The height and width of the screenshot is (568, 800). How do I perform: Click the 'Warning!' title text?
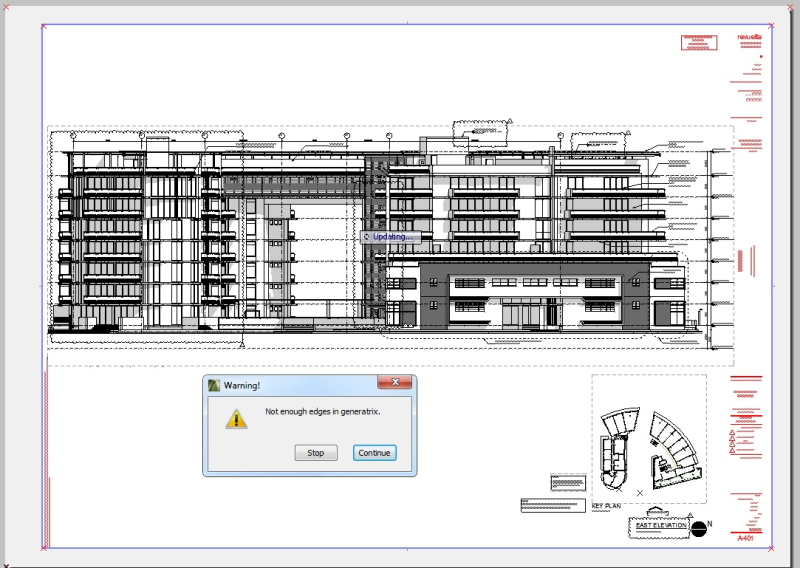242,385
